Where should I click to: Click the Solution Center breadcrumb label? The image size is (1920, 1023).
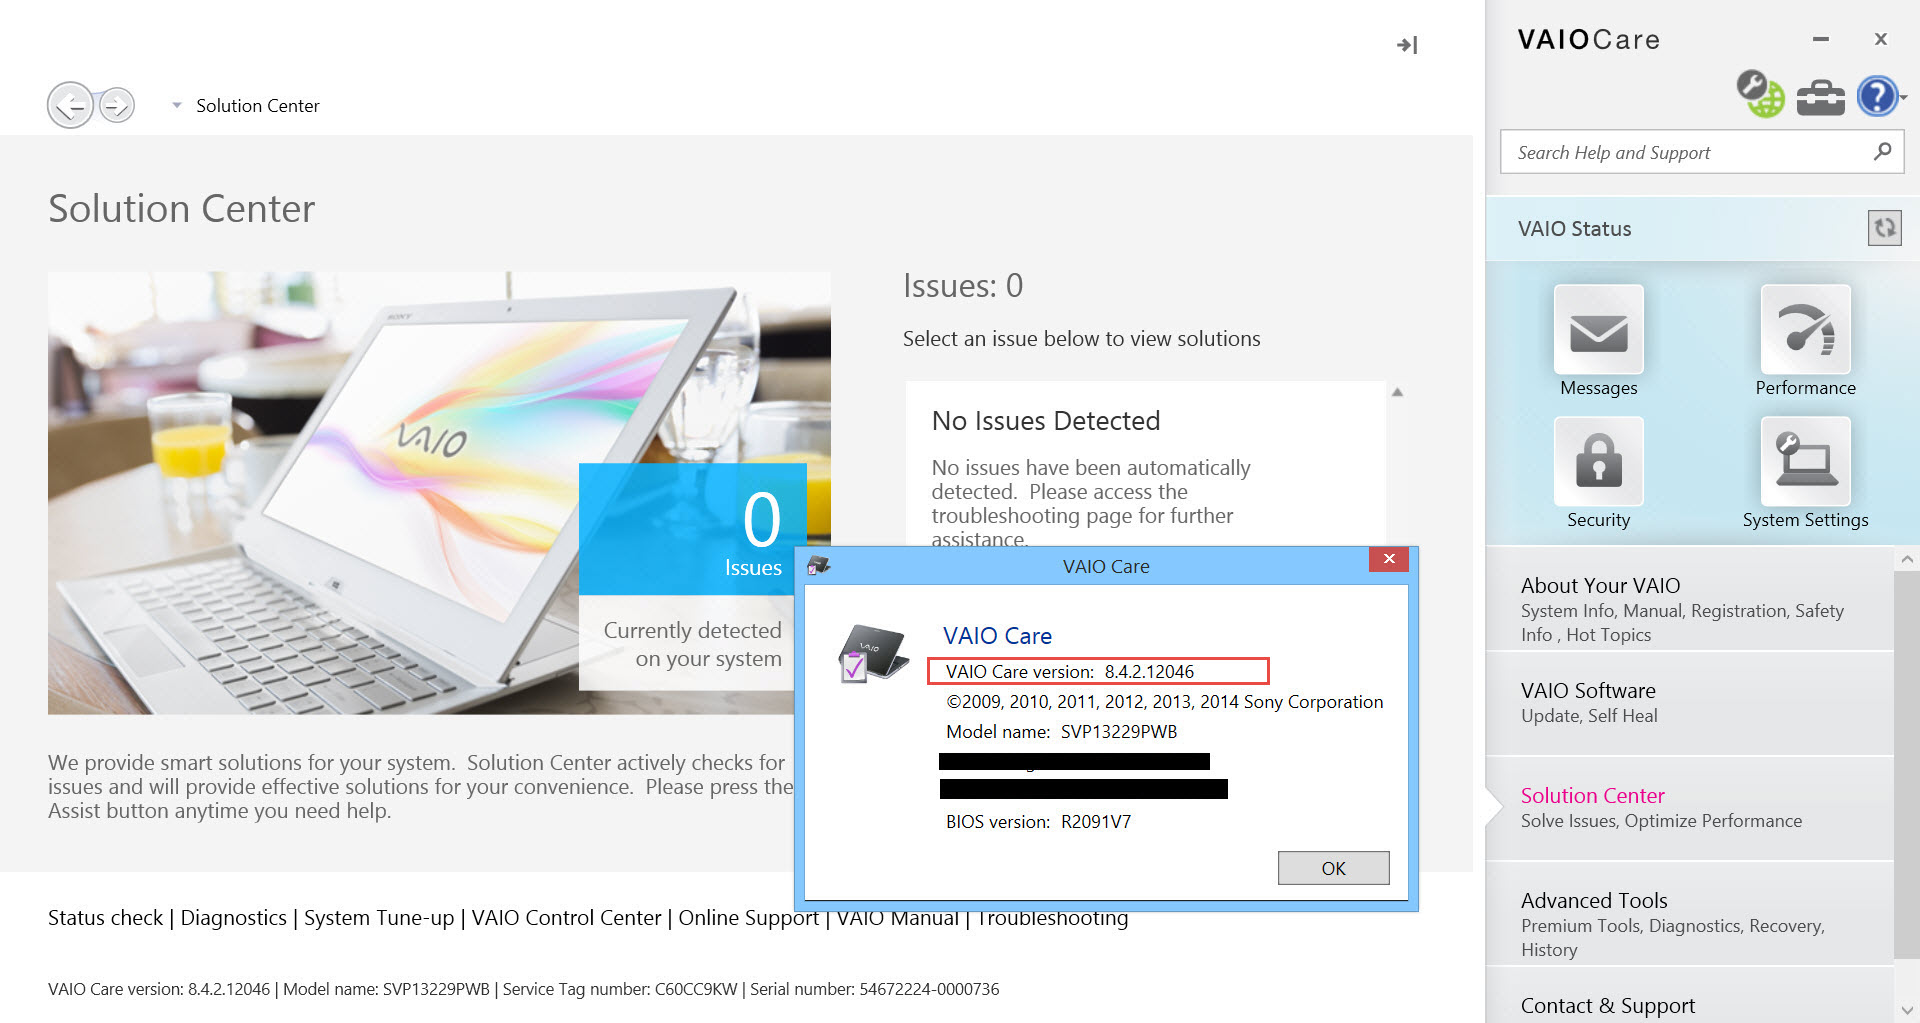(x=258, y=105)
